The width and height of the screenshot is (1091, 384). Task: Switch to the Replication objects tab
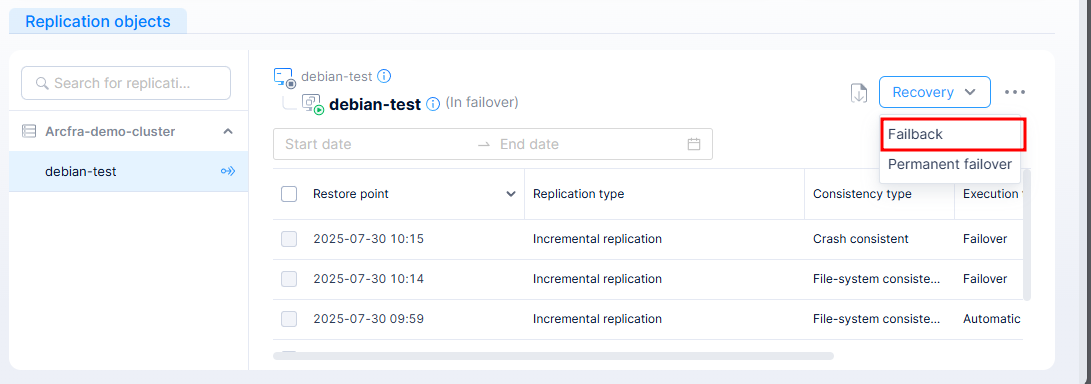[x=97, y=21]
